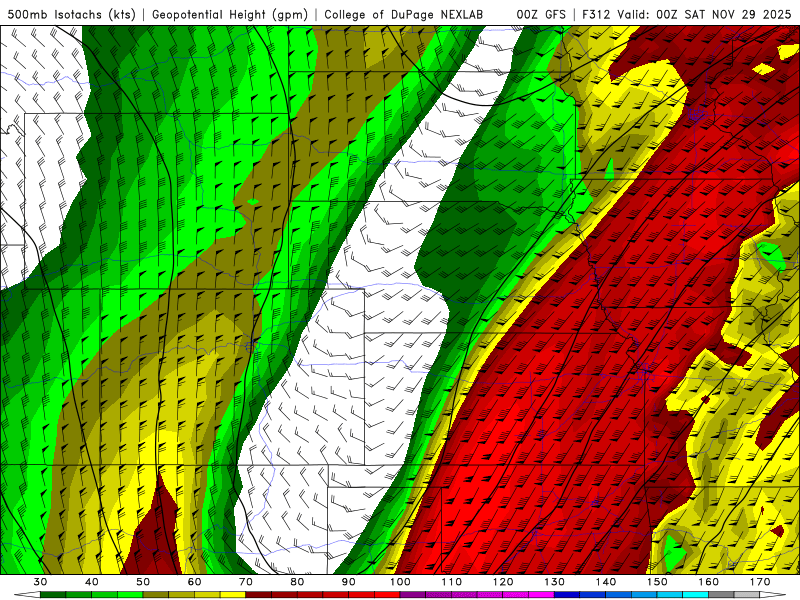Click the dark maroon color bar segment at 70
Screen dimensions: 800x600
pos(259,595)
